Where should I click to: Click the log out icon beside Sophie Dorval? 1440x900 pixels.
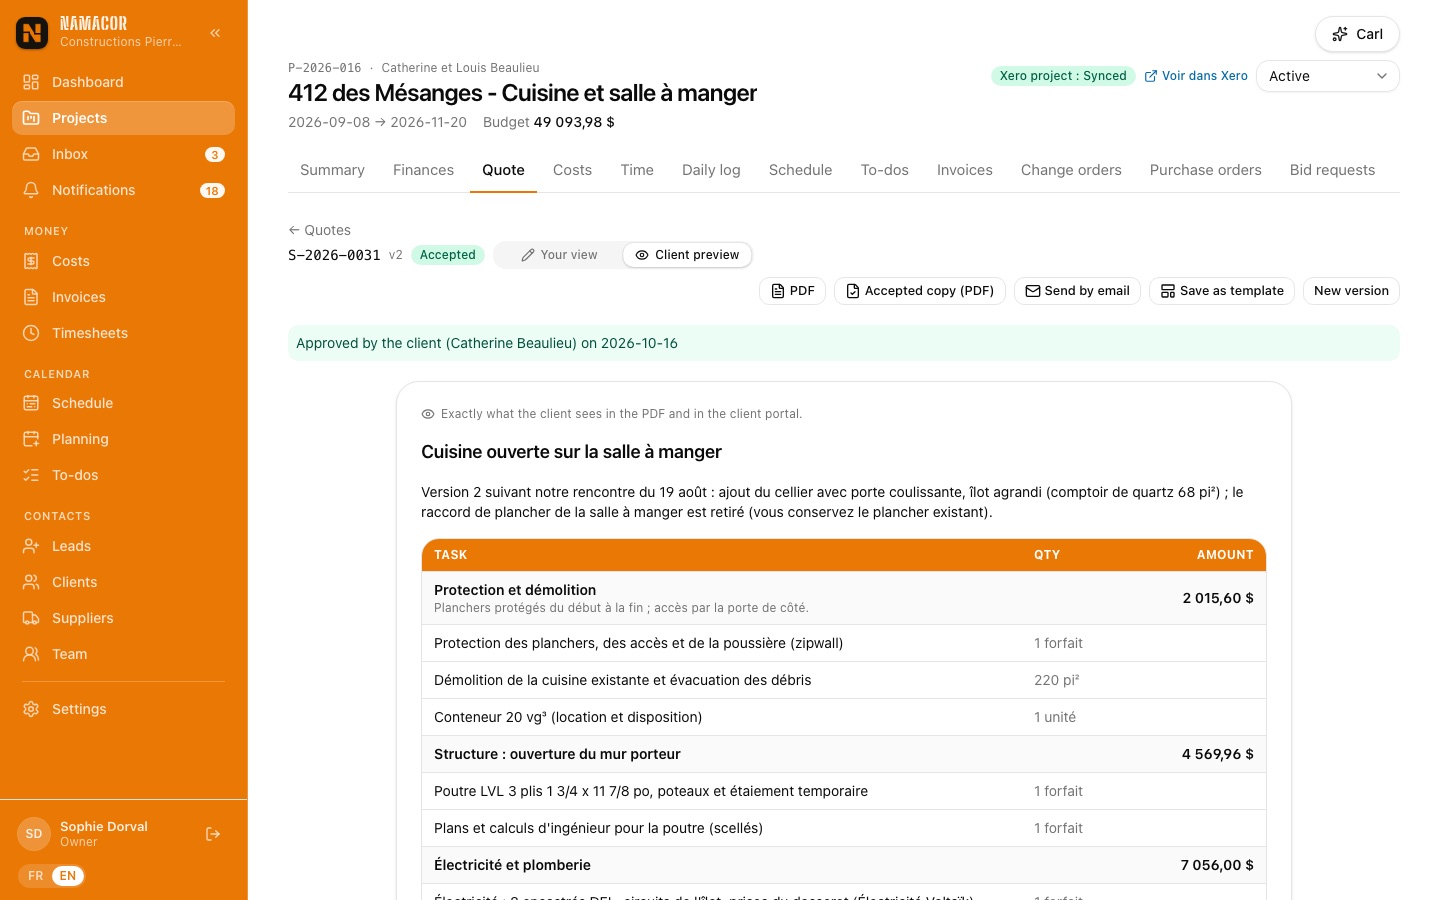(x=213, y=834)
